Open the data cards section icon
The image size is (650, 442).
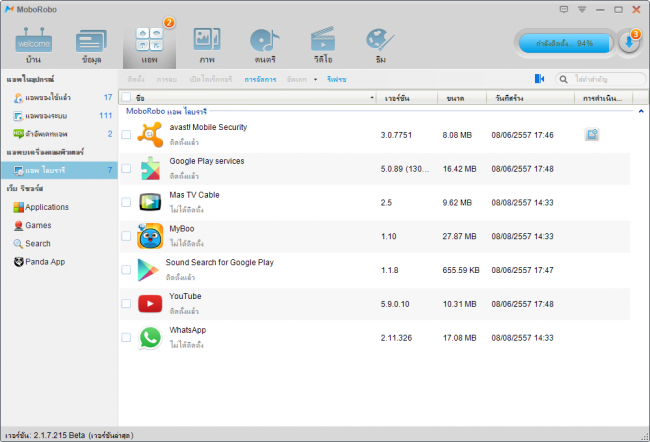tap(91, 46)
